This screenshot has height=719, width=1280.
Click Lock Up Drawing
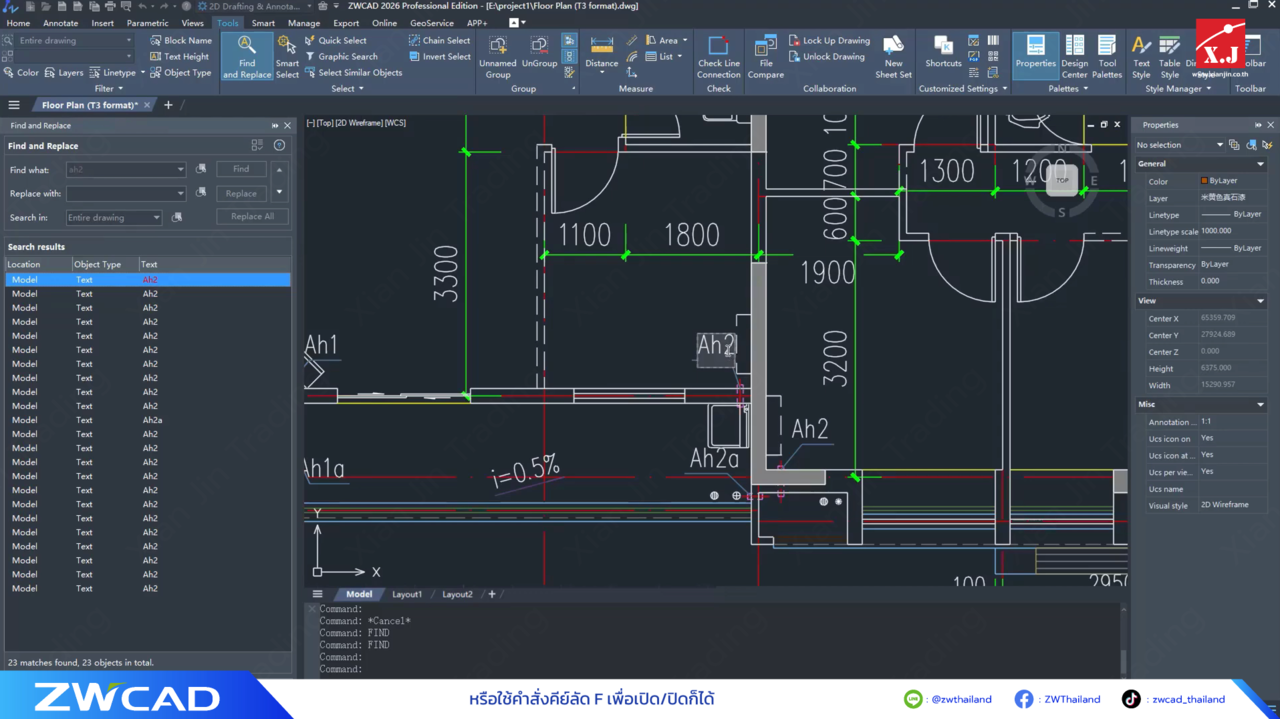[829, 41]
